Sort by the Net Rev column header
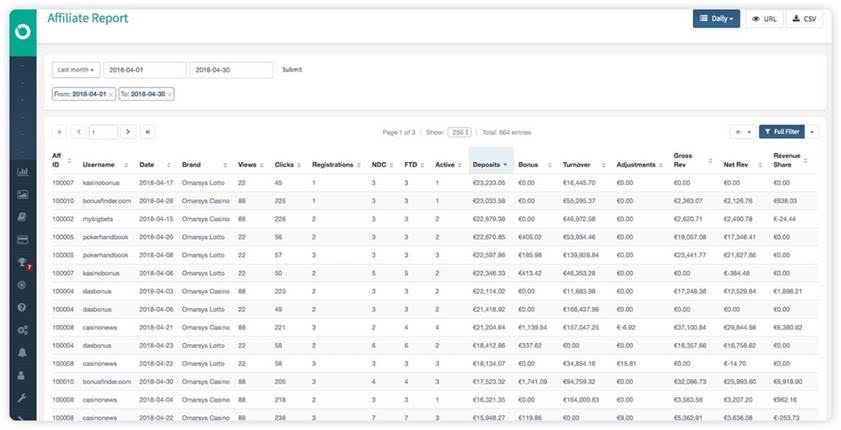Screen dimensions: 841x430 coord(743,165)
